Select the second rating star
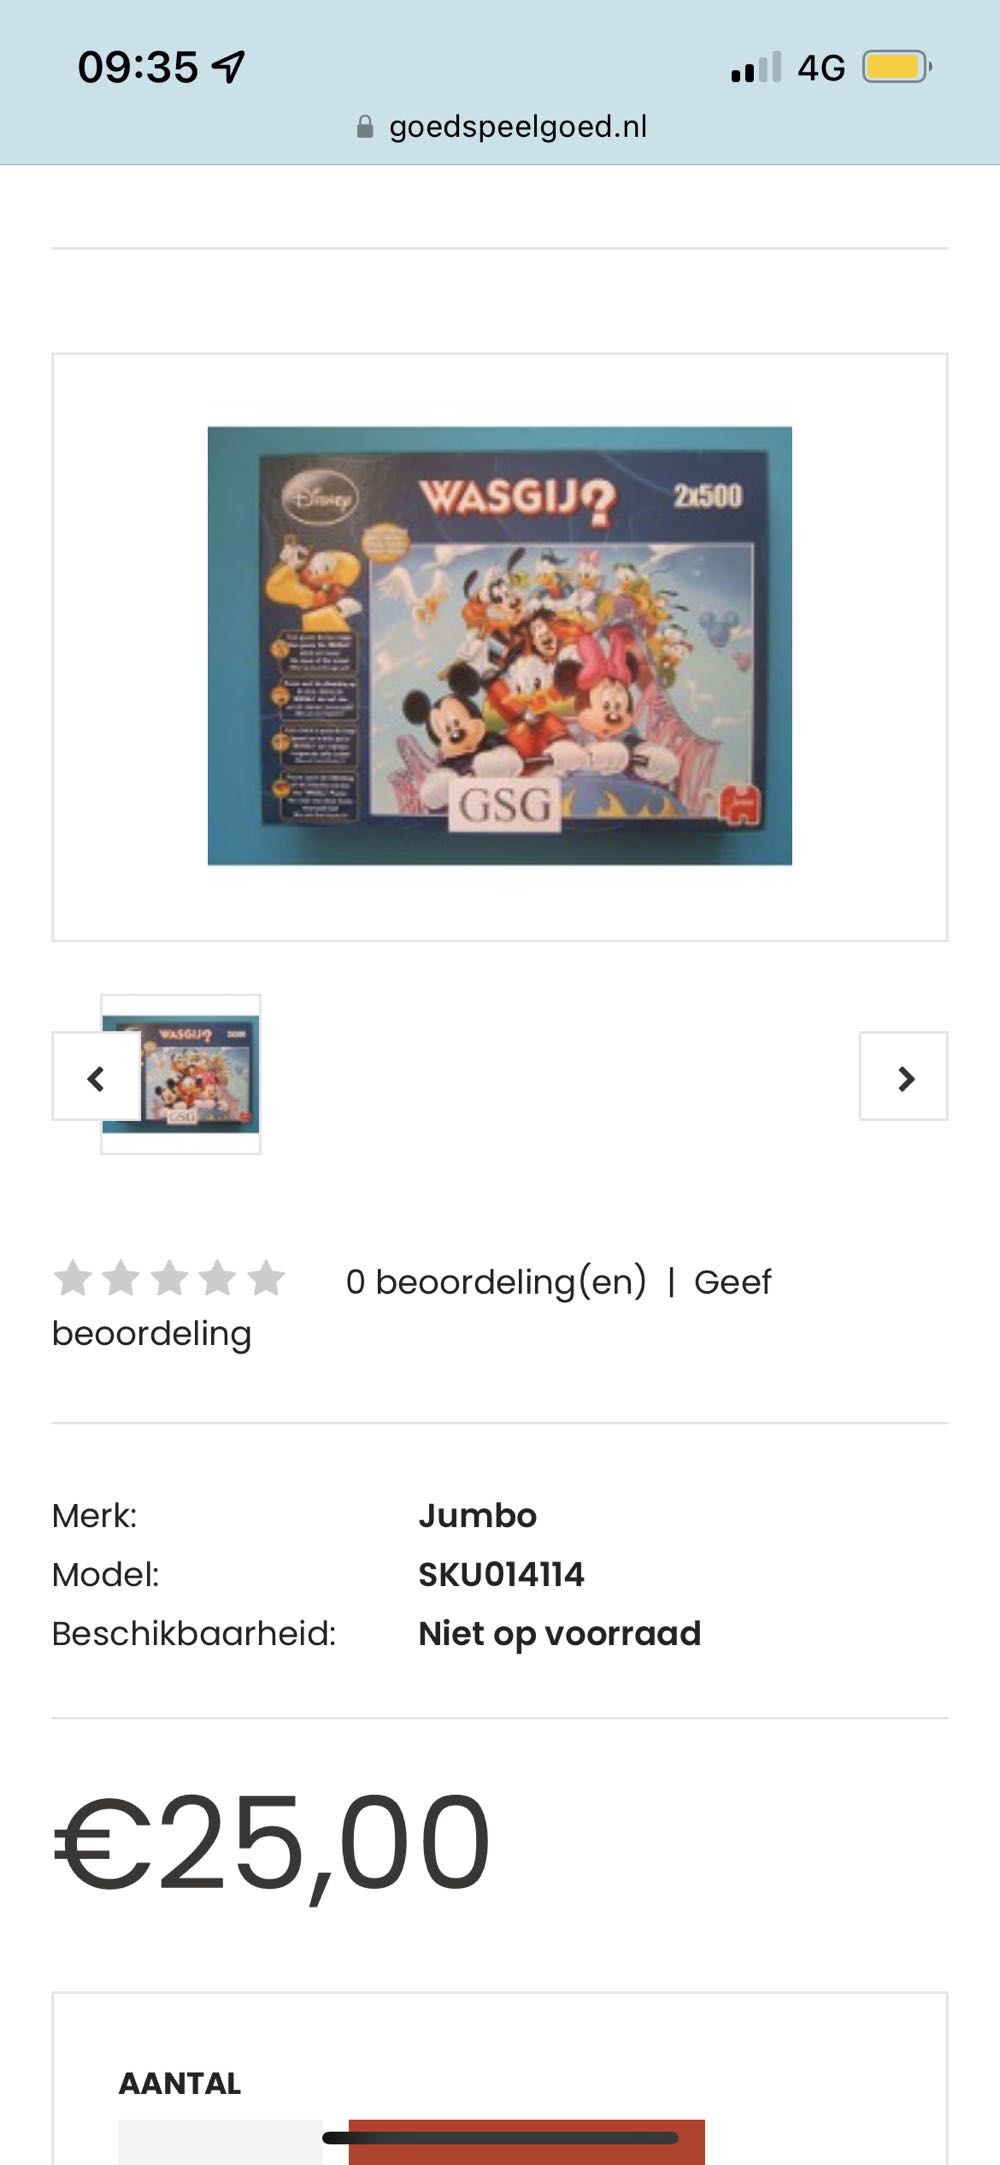1000x2165 pixels. coord(121,1278)
